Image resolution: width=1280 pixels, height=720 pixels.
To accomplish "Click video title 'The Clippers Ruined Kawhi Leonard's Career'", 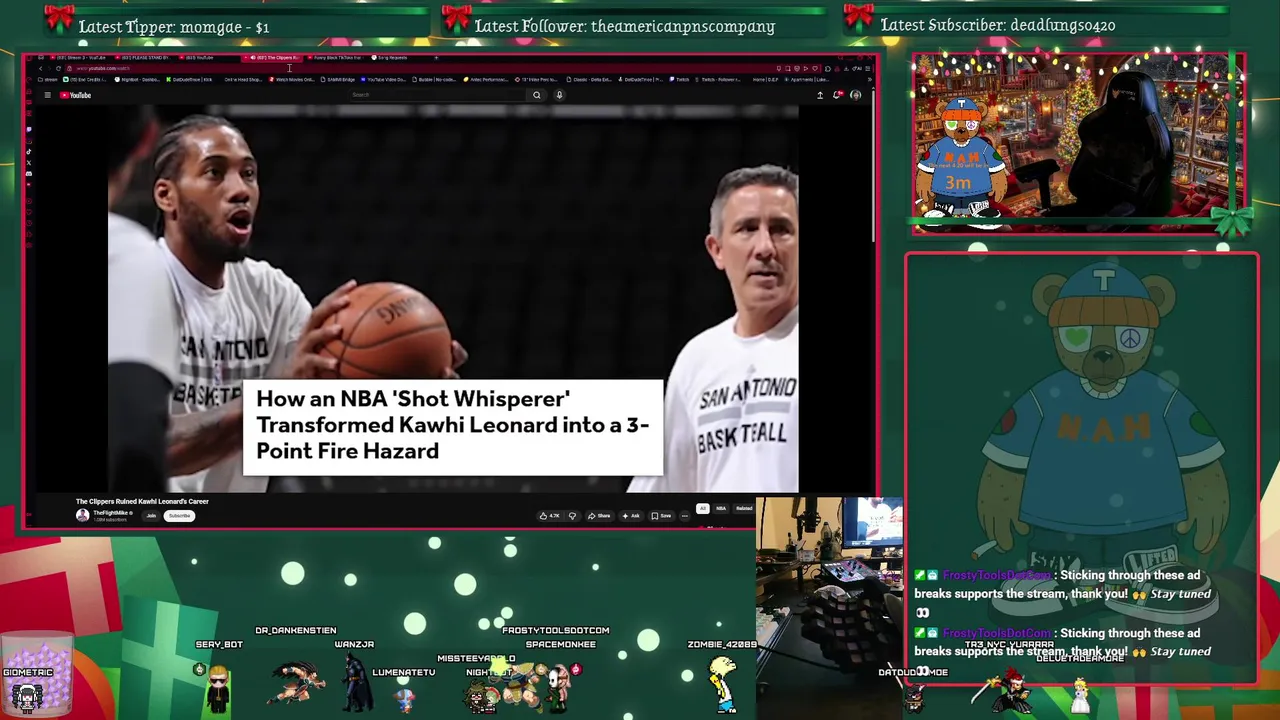I will point(142,501).
